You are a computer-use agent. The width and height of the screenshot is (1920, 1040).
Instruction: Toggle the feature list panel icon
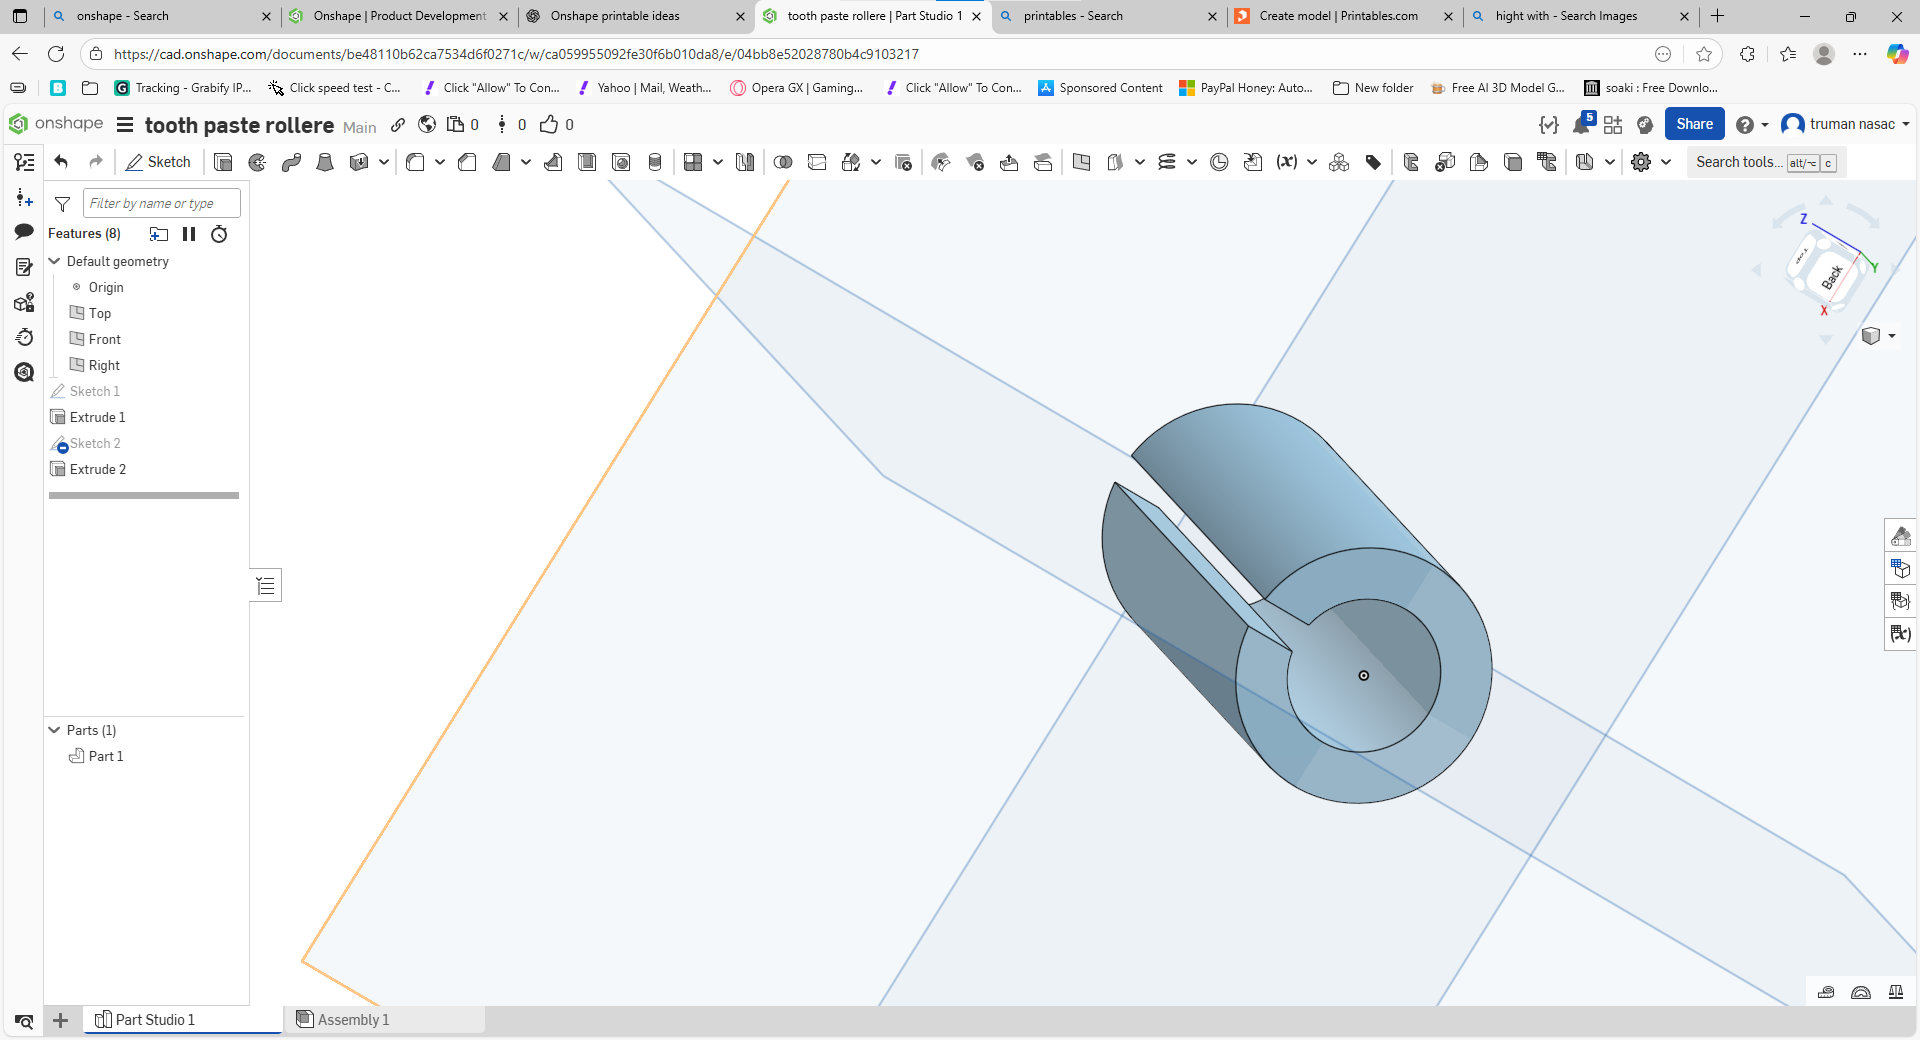[x=24, y=162]
